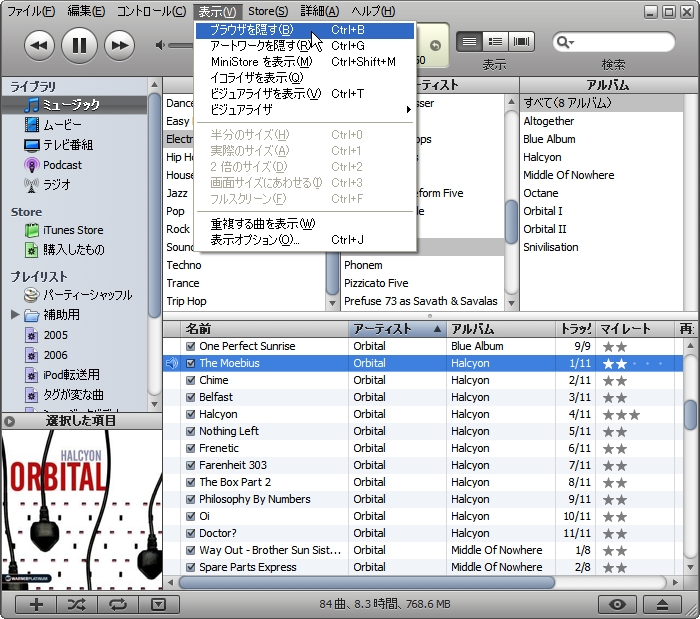Uncheck Frenetic song checkbox
The height and width of the screenshot is (619, 700).
191,448
